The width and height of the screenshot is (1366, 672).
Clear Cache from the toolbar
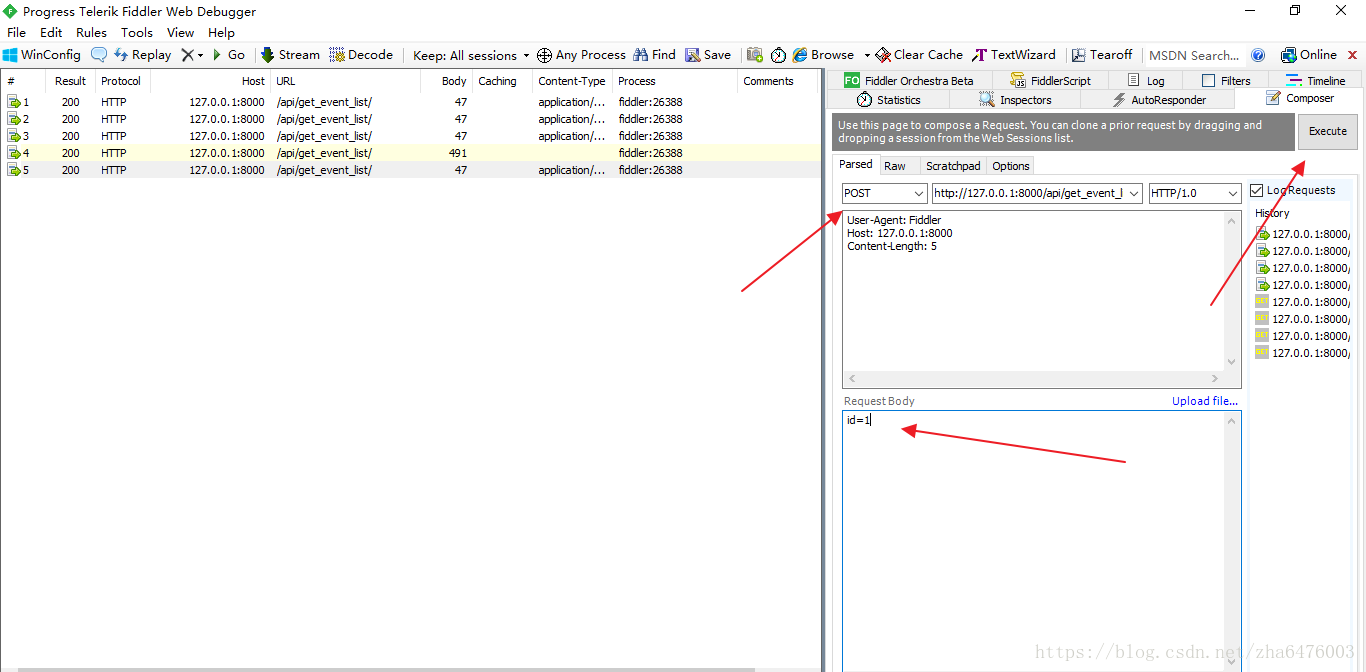tap(919, 55)
